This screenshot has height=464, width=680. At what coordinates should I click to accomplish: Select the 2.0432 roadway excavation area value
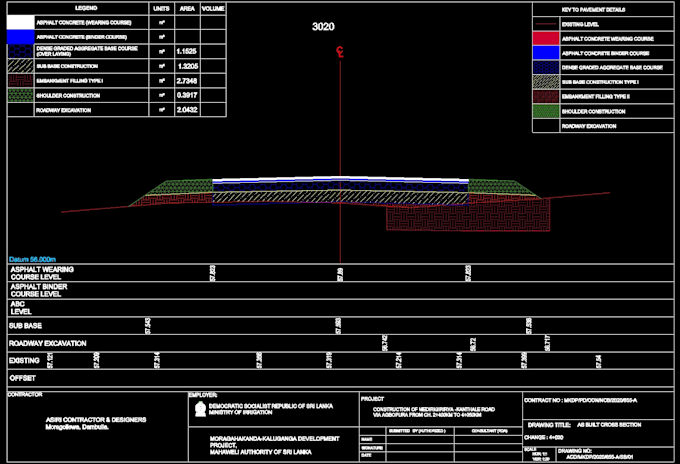185,109
